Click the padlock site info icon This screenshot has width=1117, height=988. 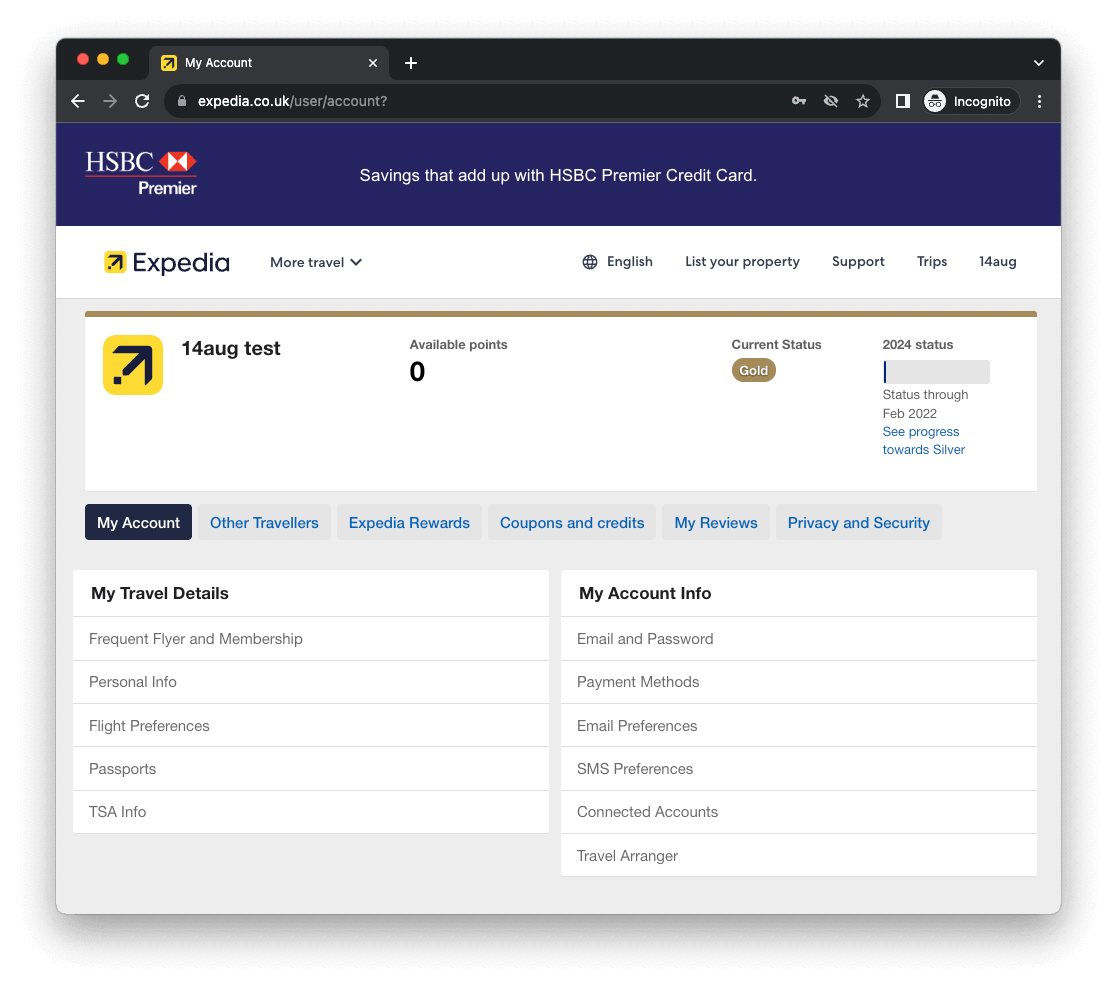coord(182,101)
